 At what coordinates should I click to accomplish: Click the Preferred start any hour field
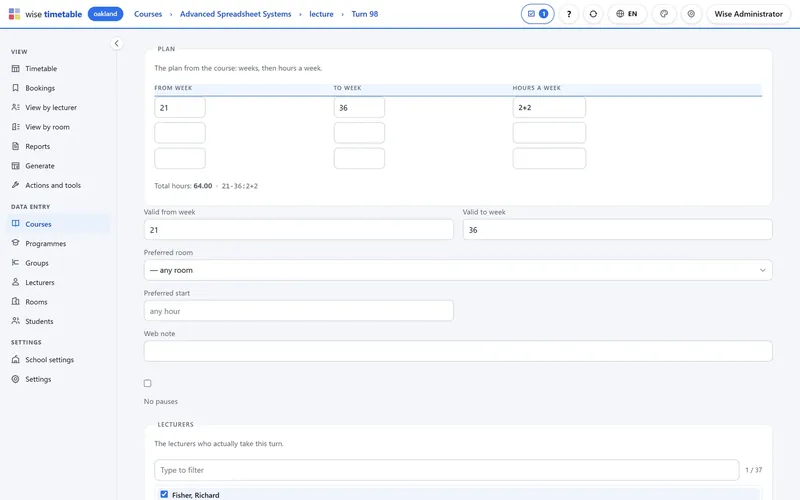[298, 311]
